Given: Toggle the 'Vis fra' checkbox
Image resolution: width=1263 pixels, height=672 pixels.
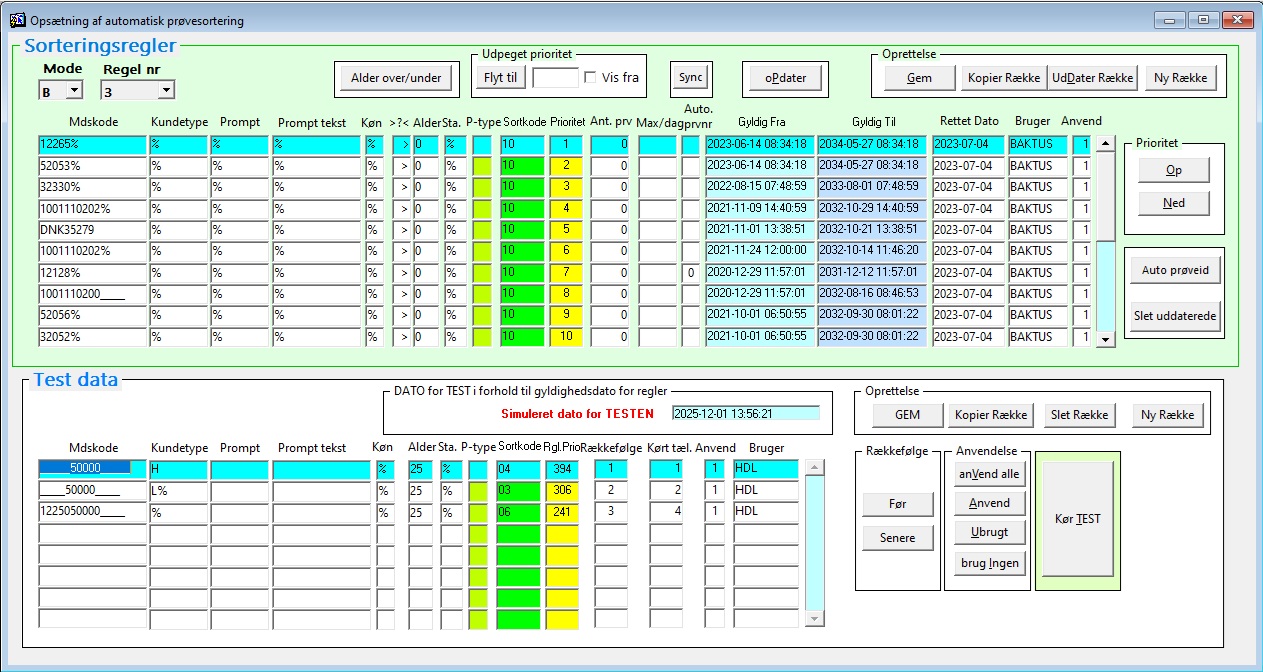Looking at the screenshot, I should (590, 78).
